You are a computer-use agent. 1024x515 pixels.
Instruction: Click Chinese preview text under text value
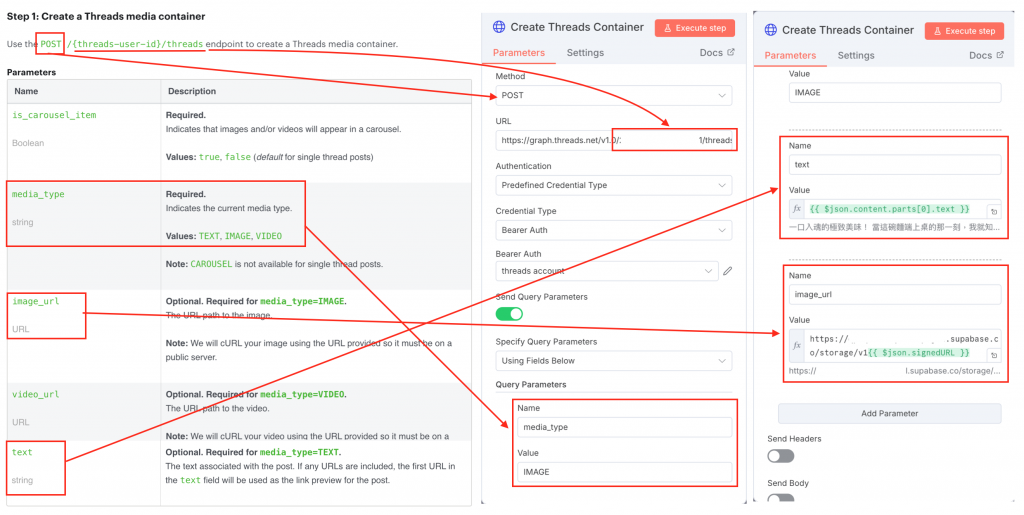coord(893,227)
